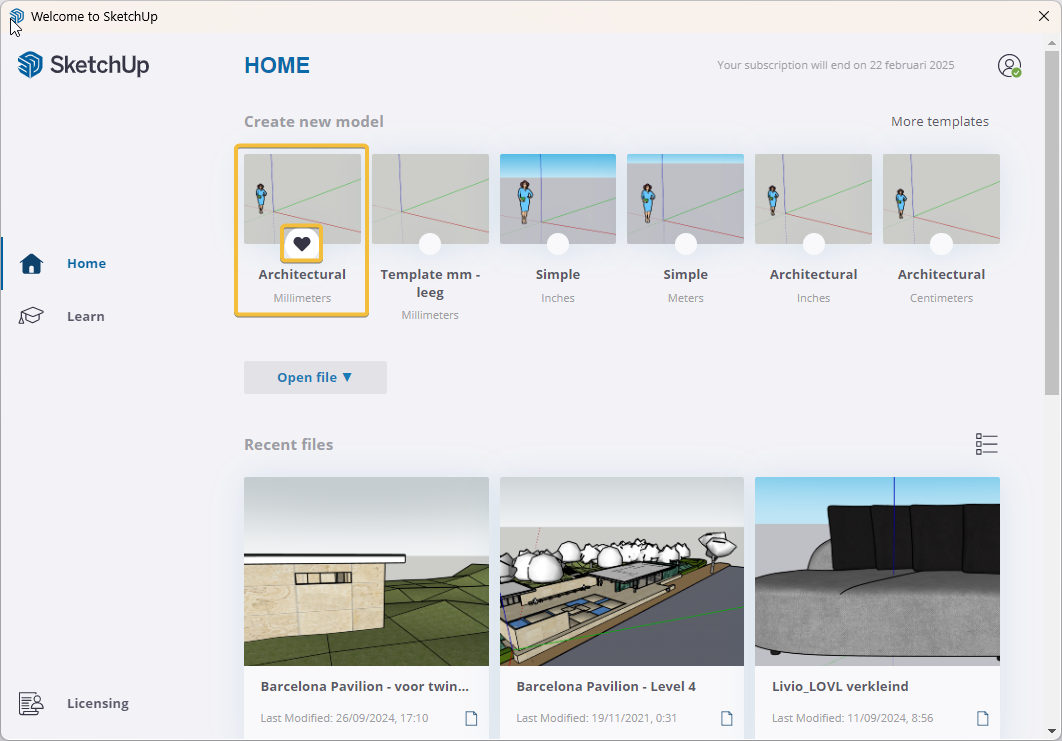Viewport: 1062px width, 741px height.
Task: Click file icon on Barcelona Pavilion voor twin card
Action: tap(471, 718)
